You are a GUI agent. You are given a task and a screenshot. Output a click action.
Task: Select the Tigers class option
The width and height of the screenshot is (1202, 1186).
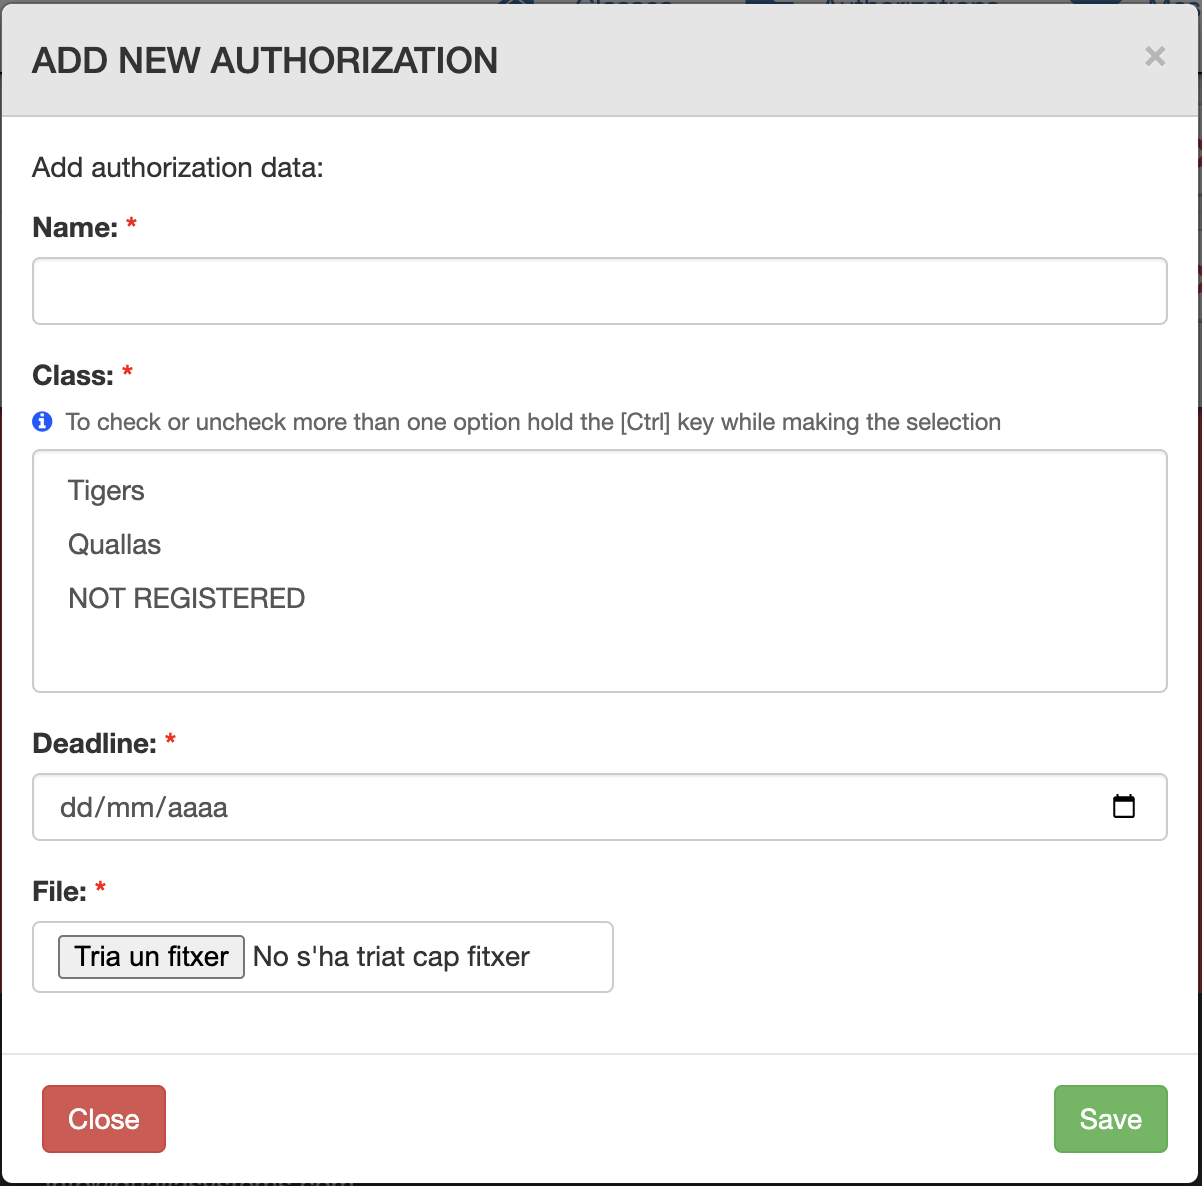tap(106, 491)
